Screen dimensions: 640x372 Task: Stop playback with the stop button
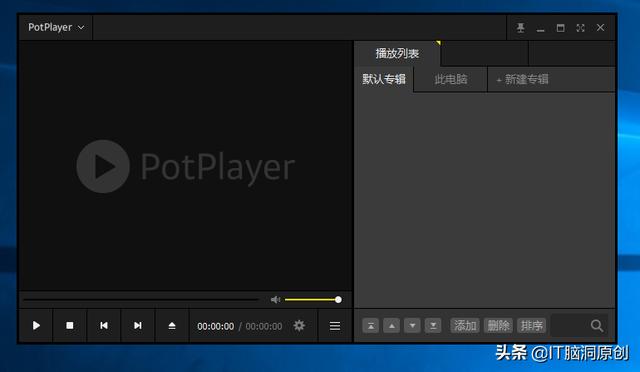point(70,325)
